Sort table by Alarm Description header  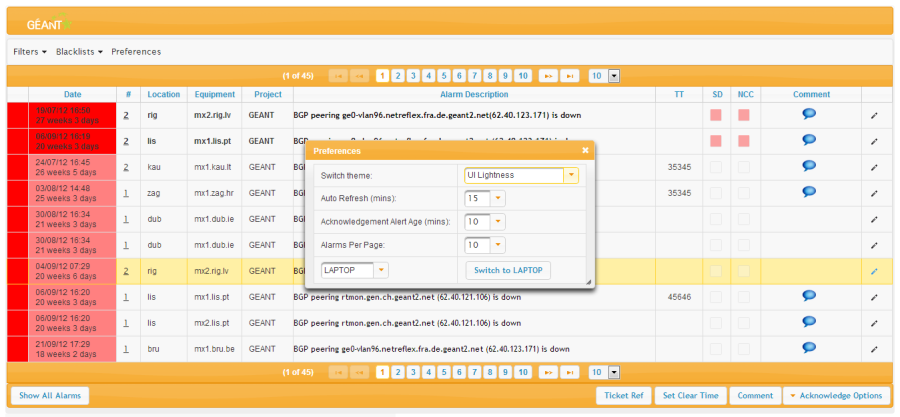pyautogui.click(x=475, y=95)
